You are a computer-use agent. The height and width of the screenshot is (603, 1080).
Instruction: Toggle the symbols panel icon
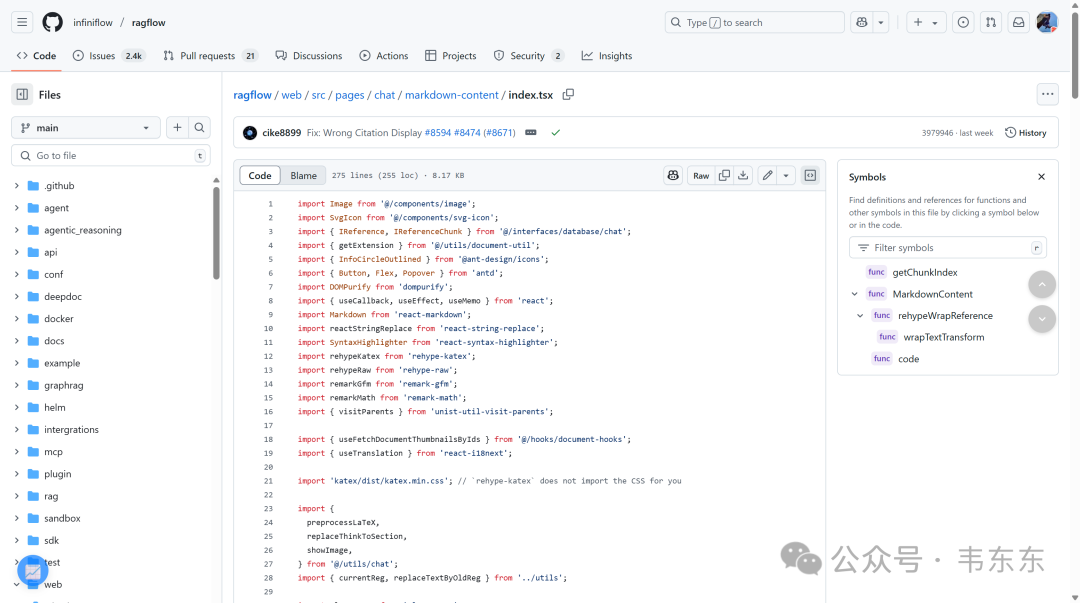click(x=810, y=176)
